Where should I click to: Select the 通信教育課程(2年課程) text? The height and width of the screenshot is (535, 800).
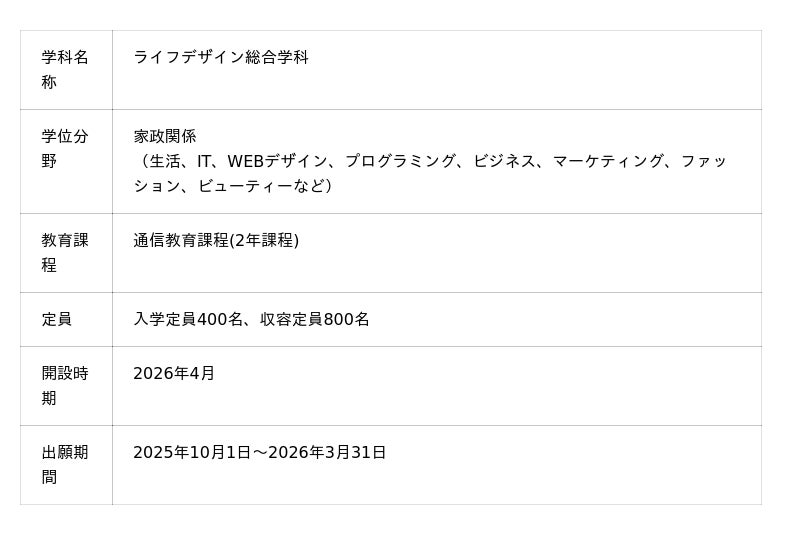coord(216,240)
